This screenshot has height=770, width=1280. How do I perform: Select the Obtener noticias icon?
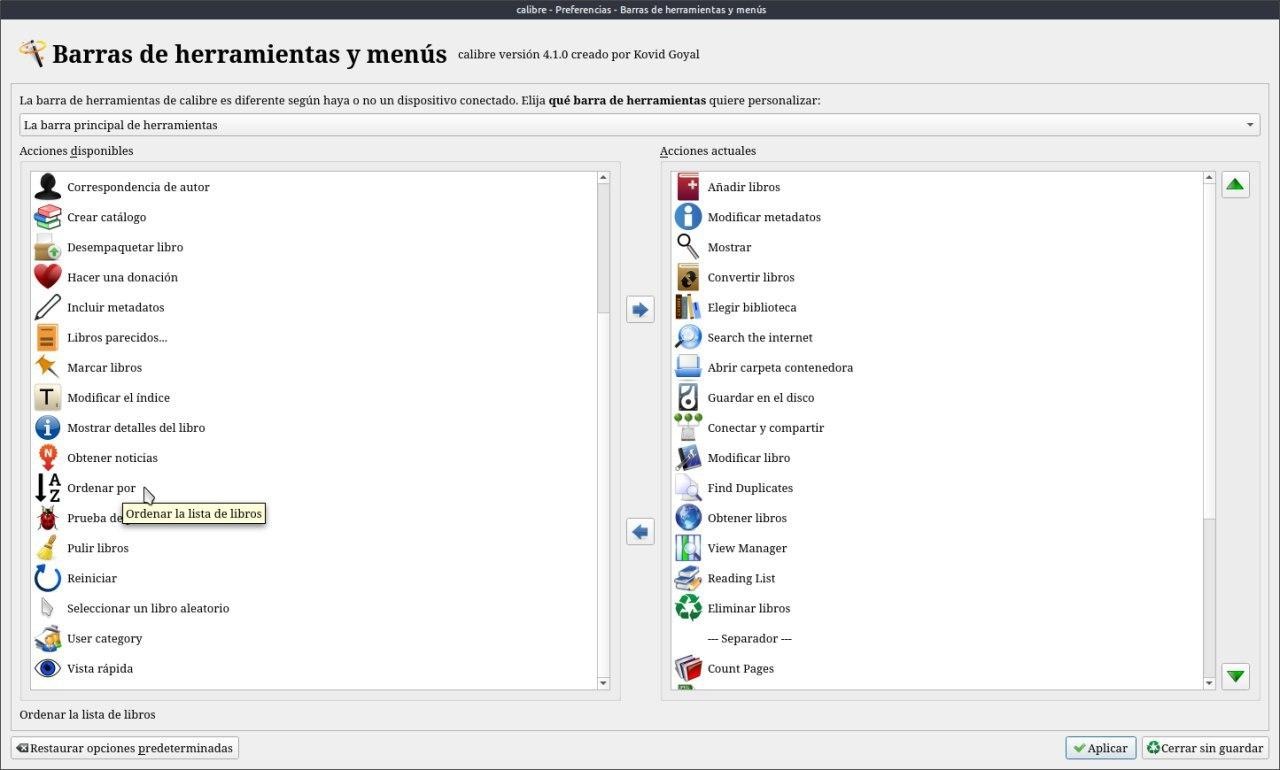(x=47, y=457)
